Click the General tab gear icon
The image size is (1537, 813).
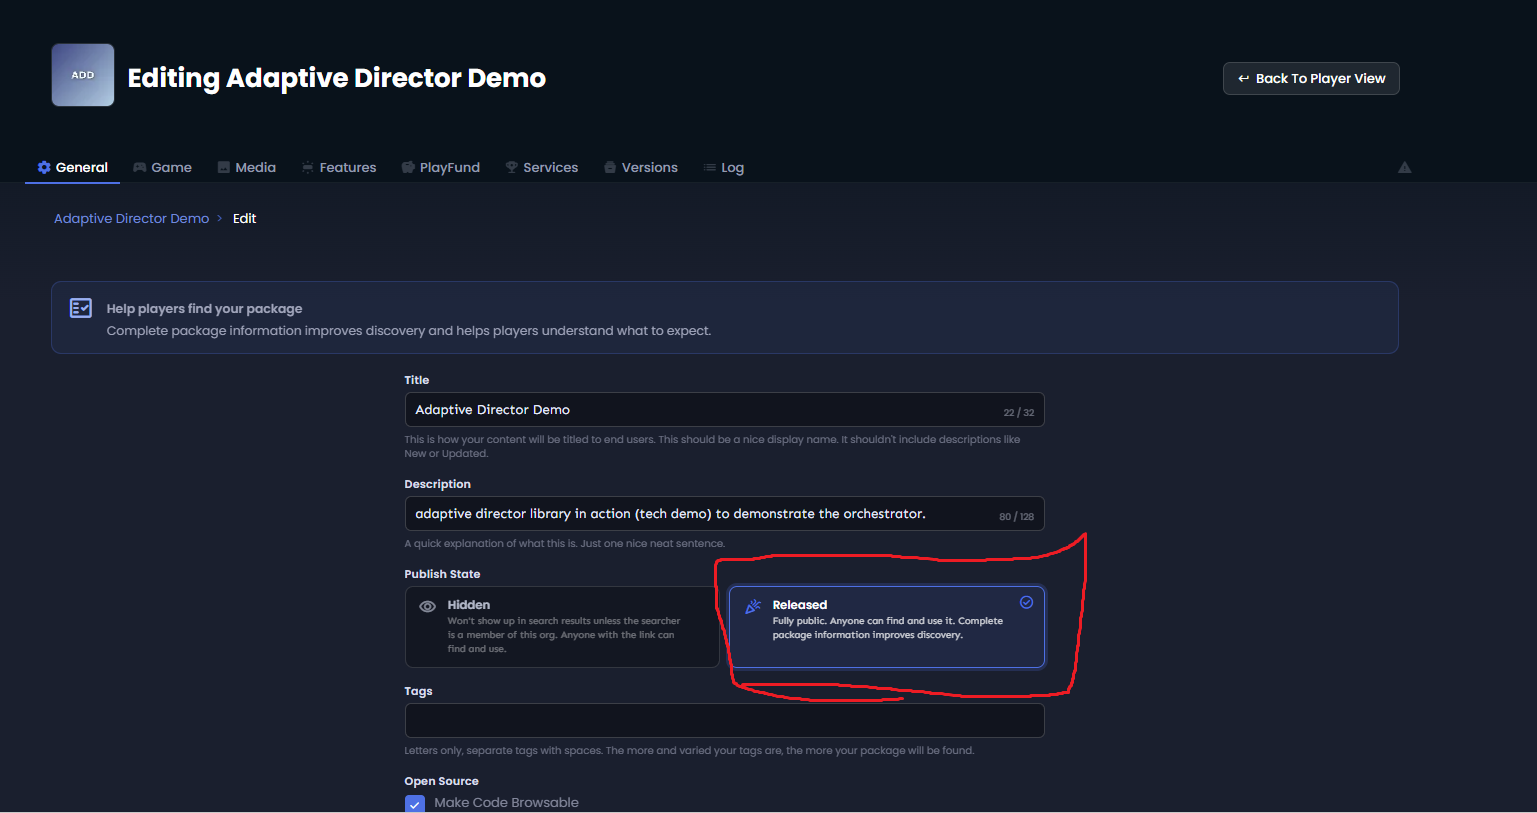click(x=44, y=167)
